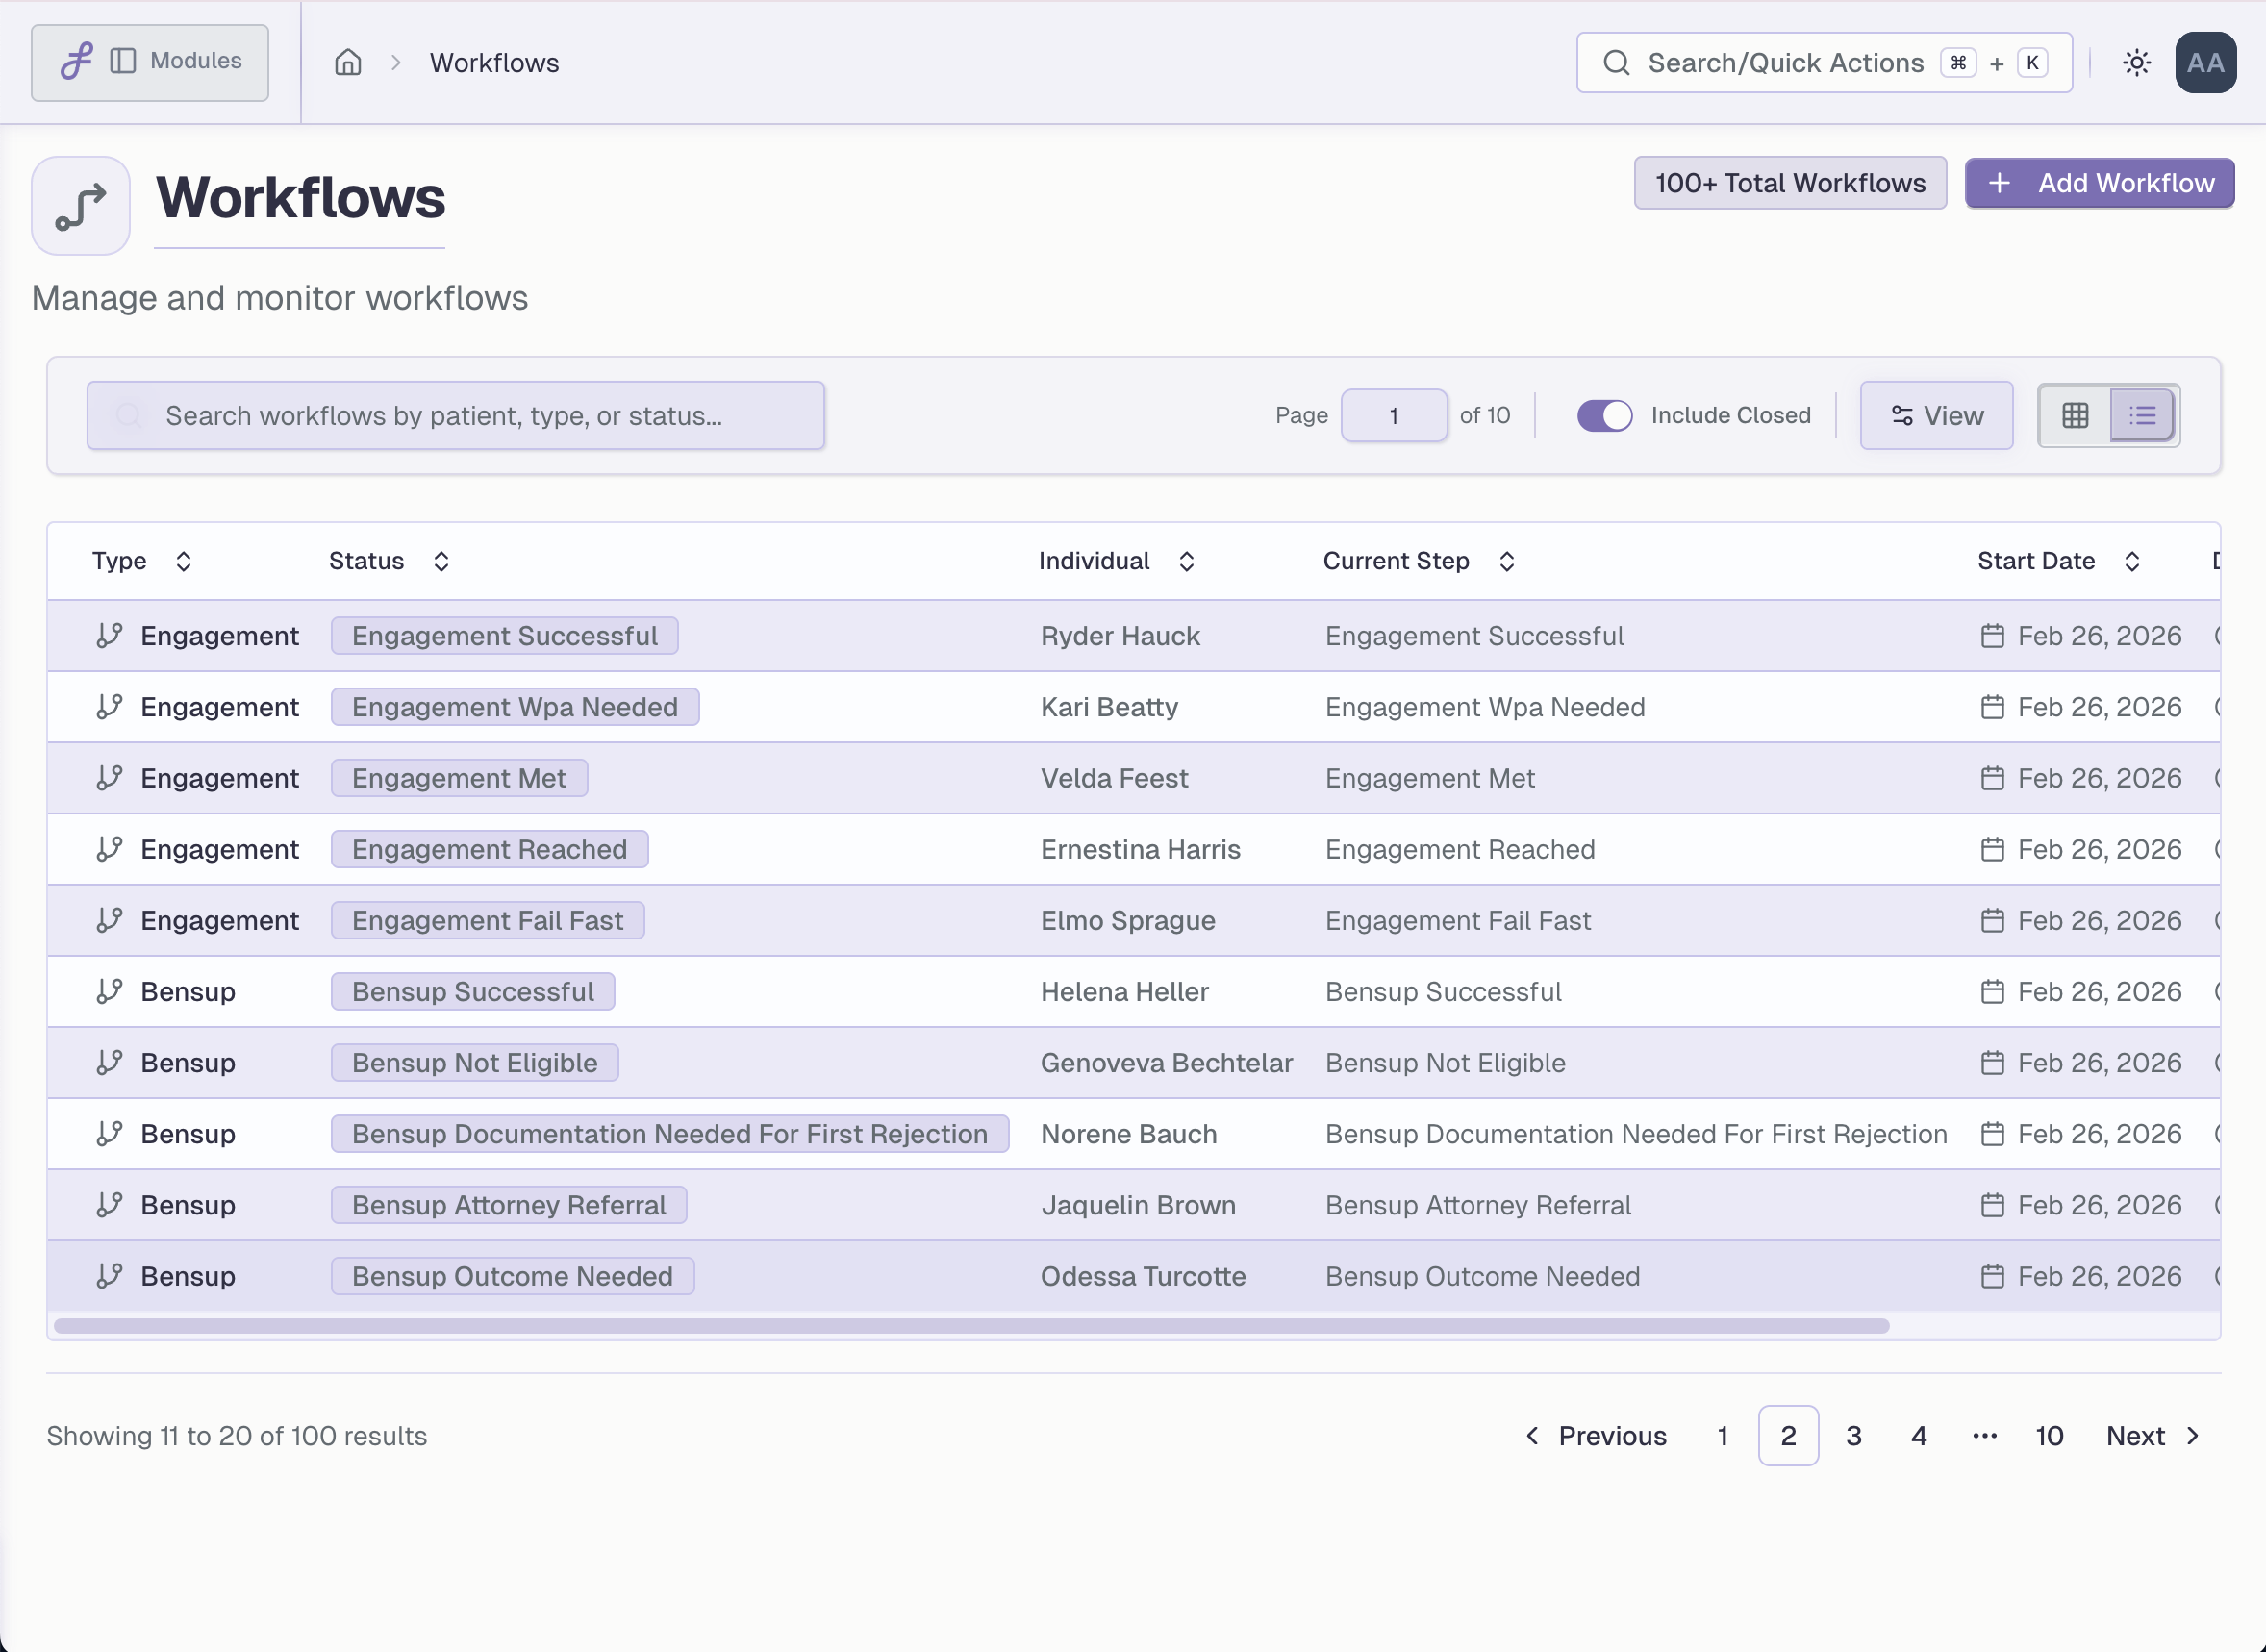Select Workflows in the breadcrumb

[x=493, y=62]
